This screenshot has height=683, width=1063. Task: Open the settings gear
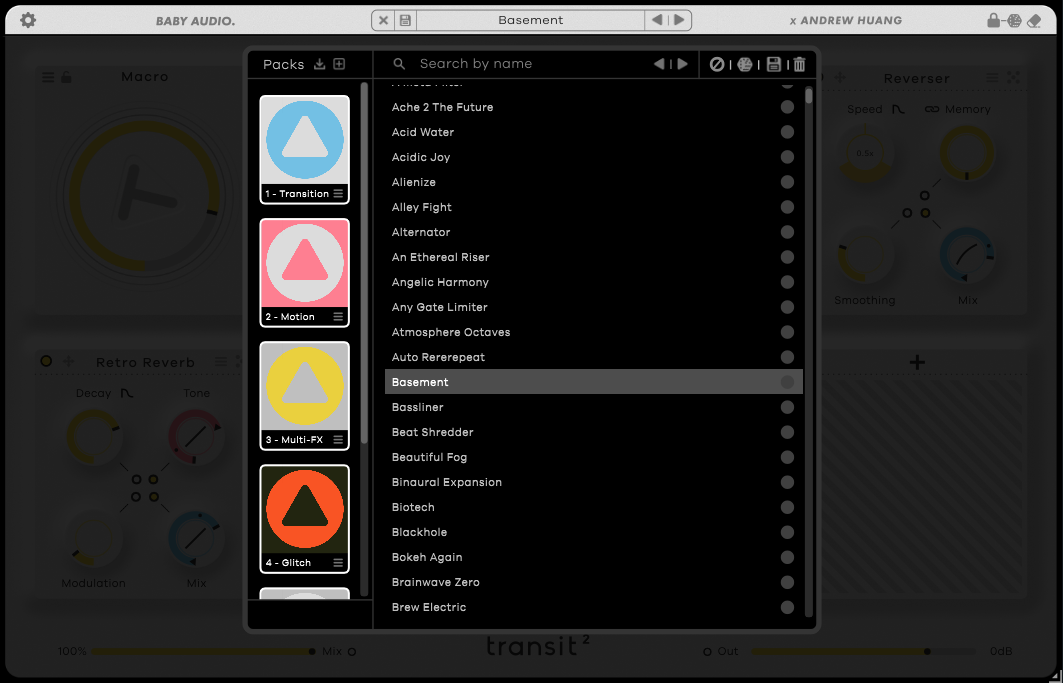click(x=28, y=20)
